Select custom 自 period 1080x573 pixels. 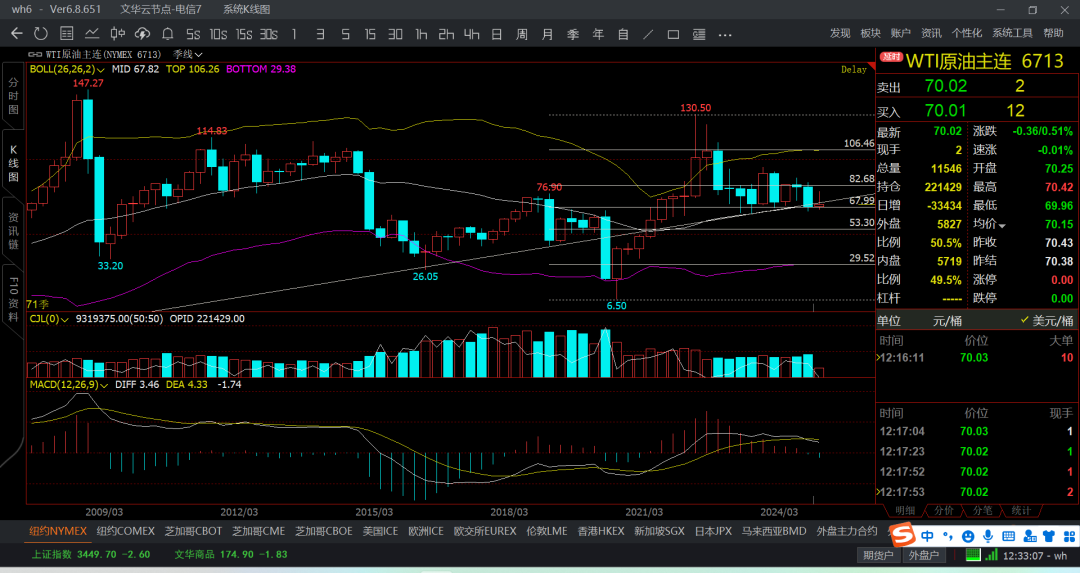click(x=623, y=34)
